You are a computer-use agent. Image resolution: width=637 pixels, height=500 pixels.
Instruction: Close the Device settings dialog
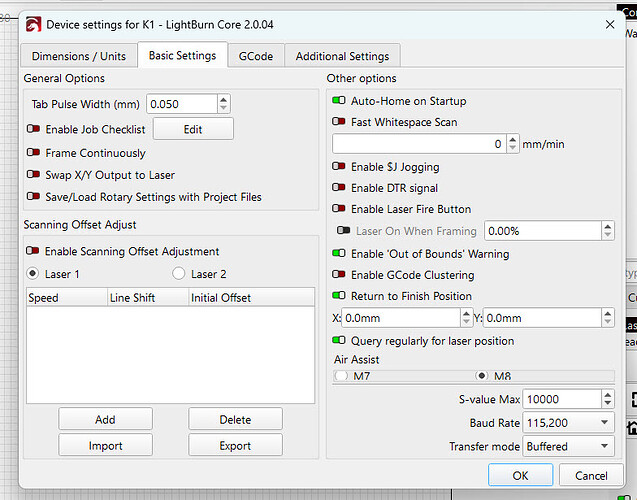[x=609, y=23]
